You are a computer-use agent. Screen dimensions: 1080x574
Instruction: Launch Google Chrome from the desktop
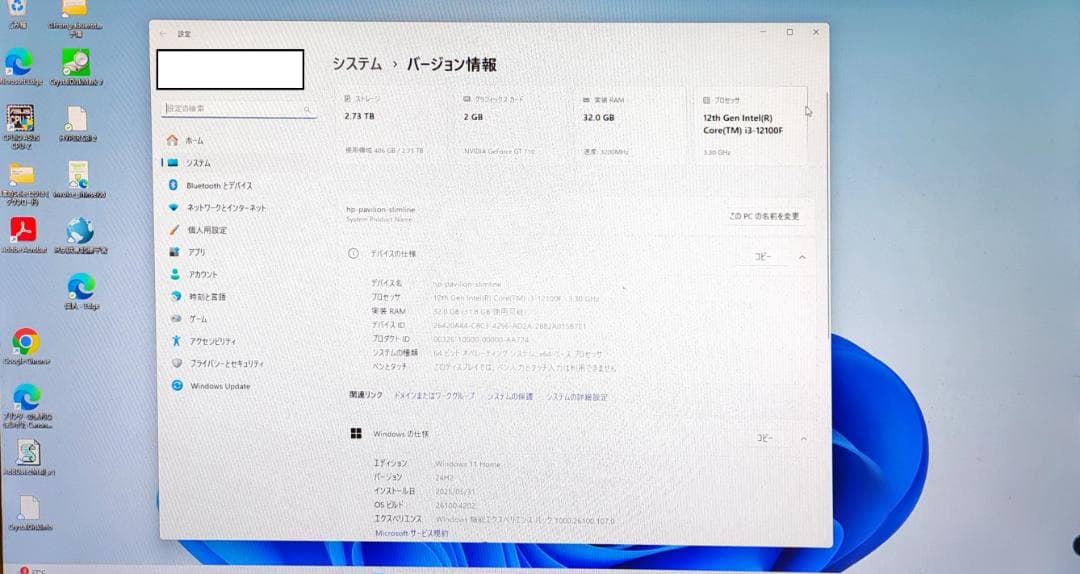tap(26, 341)
